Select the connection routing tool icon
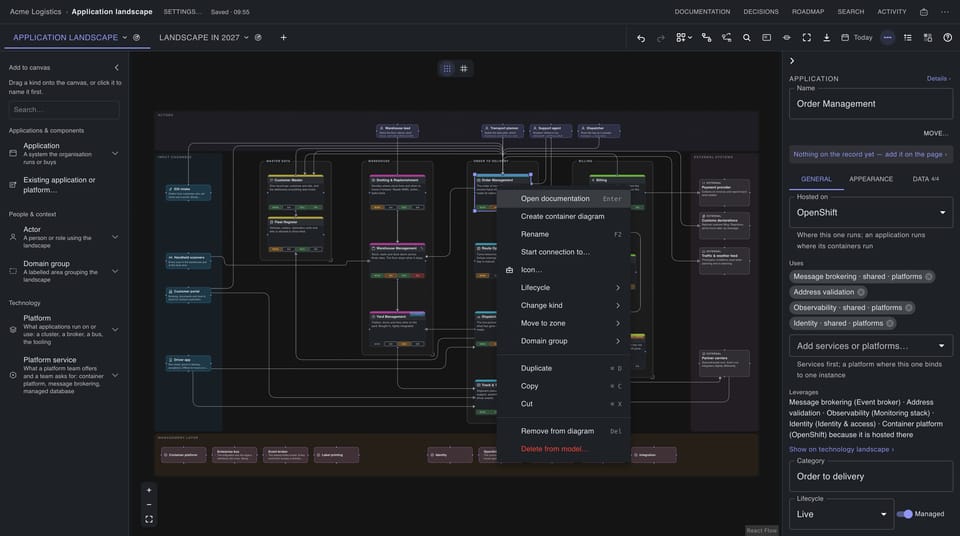This screenshot has width=960, height=536. pos(707,38)
